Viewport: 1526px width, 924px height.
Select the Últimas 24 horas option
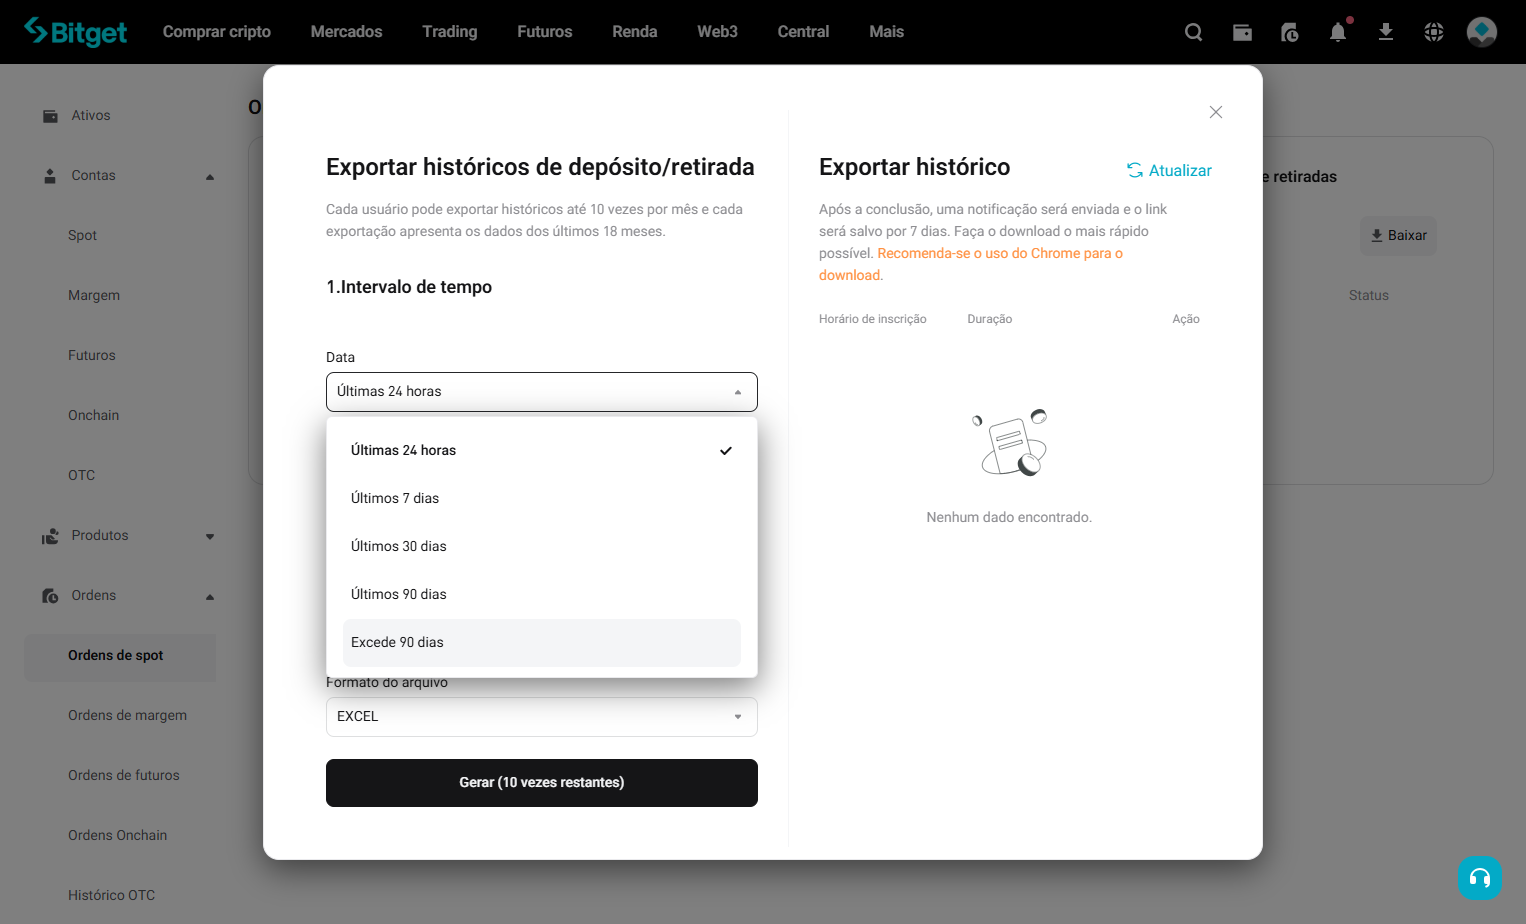tap(542, 451)
